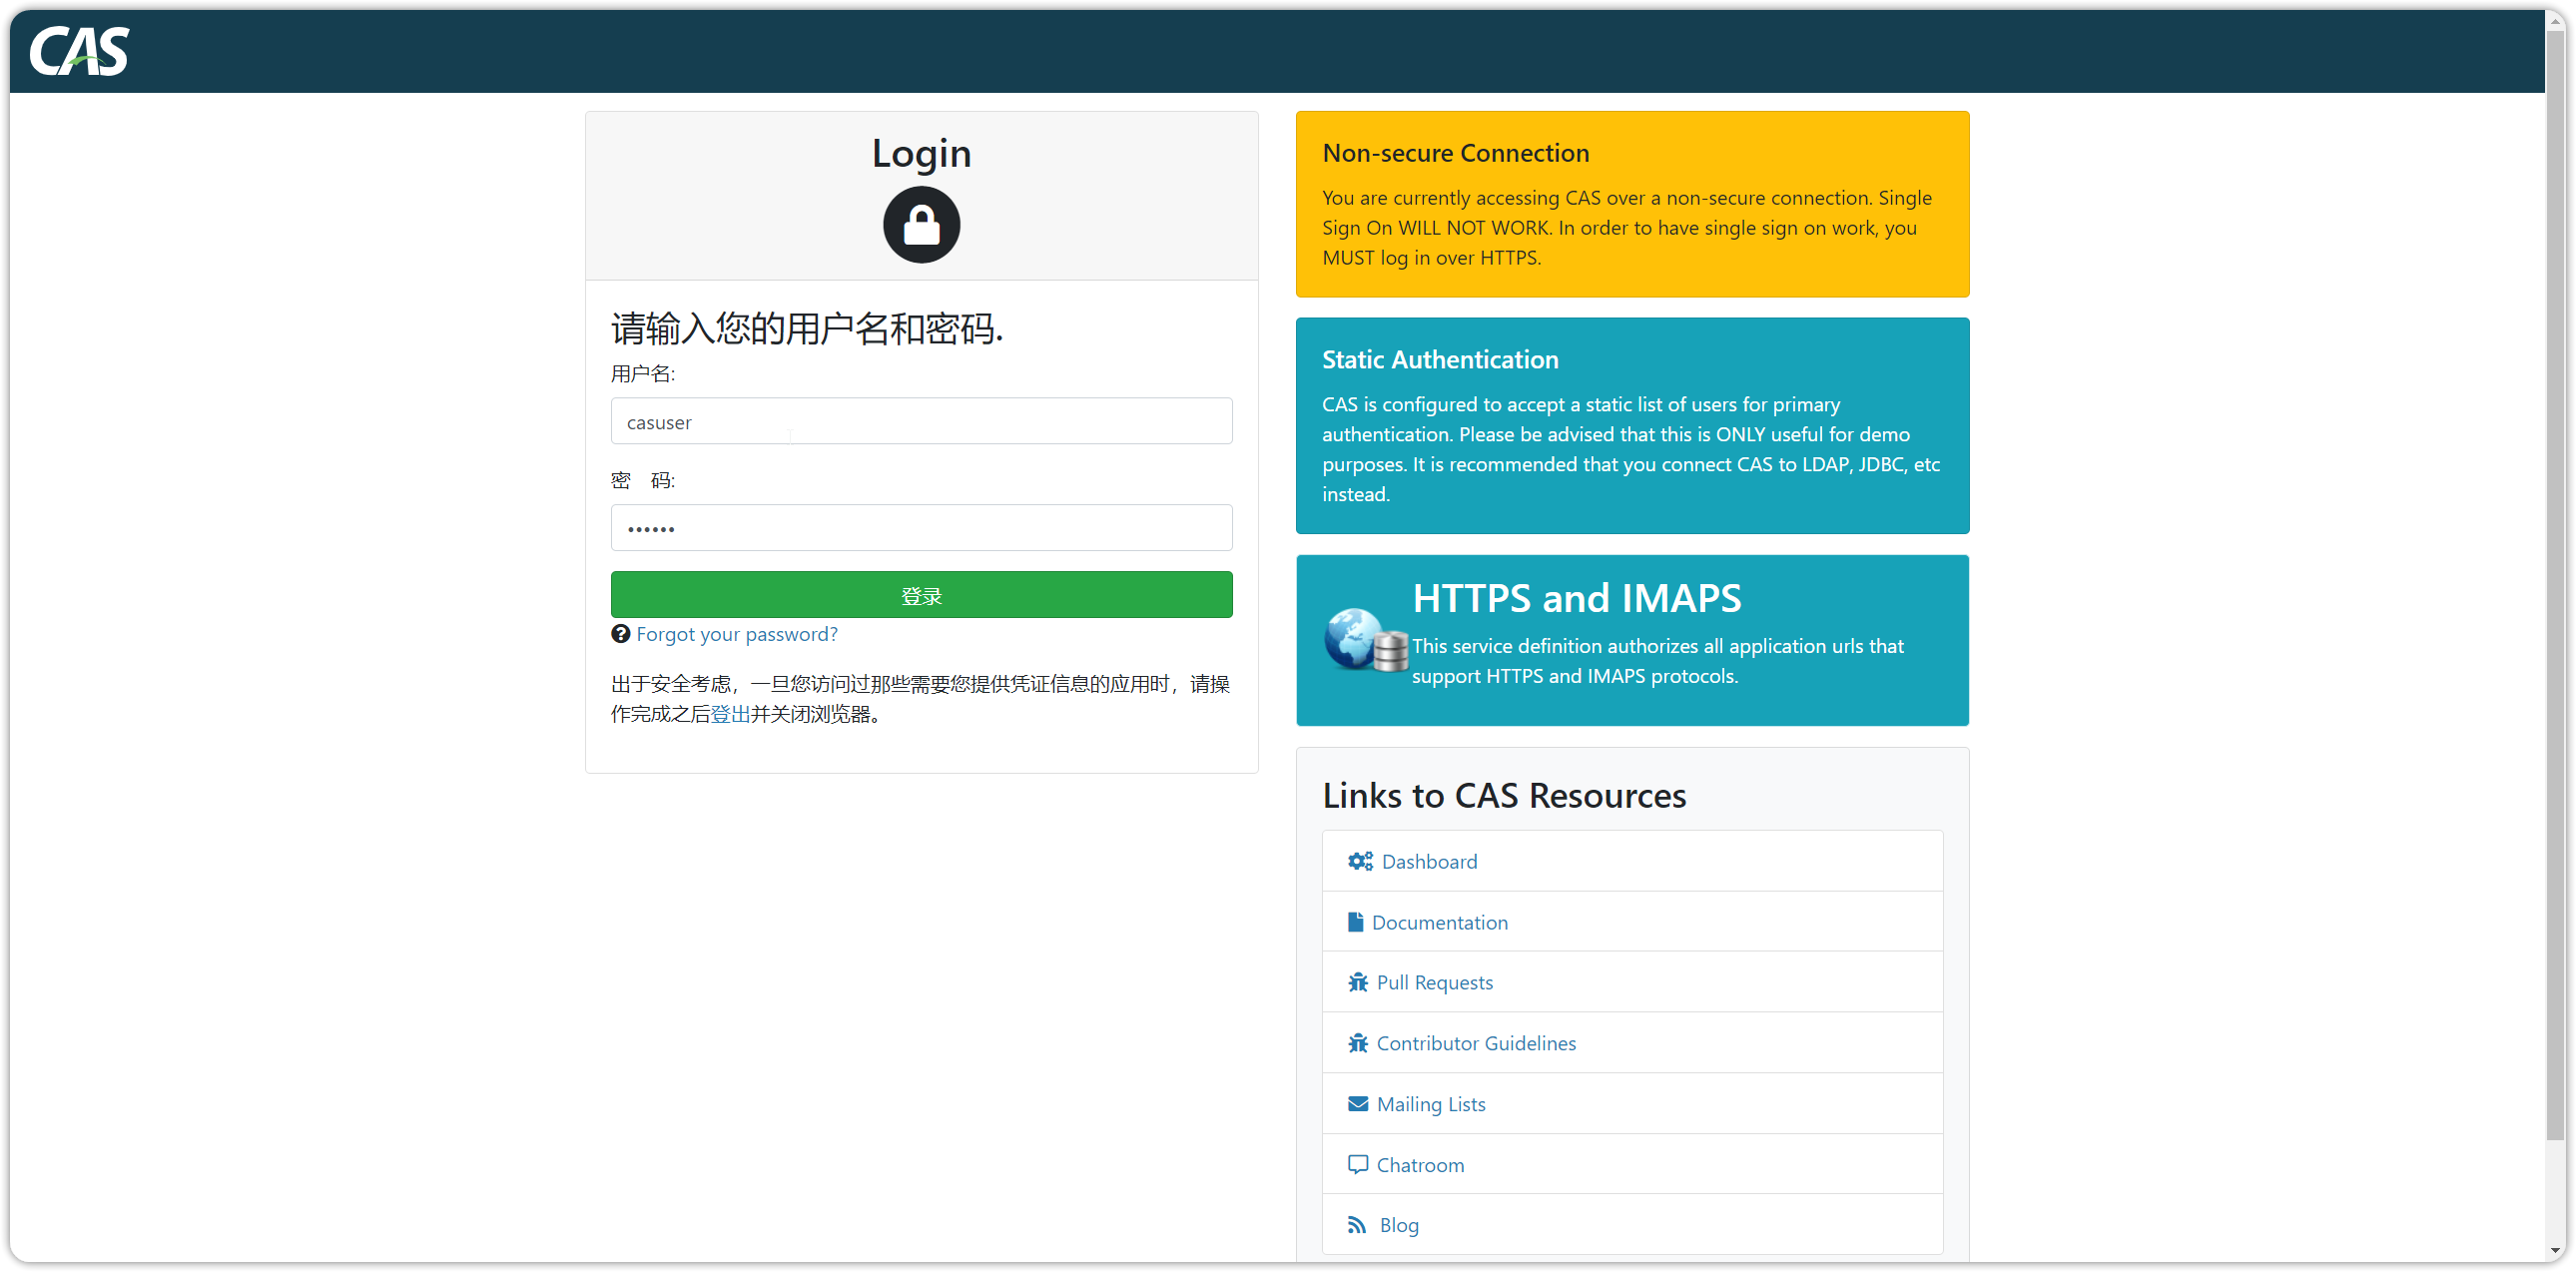The image size is (2576, 1272).
Task: Click the Contributor Guidelines bug icon
Action: tap(1357, 1043)
